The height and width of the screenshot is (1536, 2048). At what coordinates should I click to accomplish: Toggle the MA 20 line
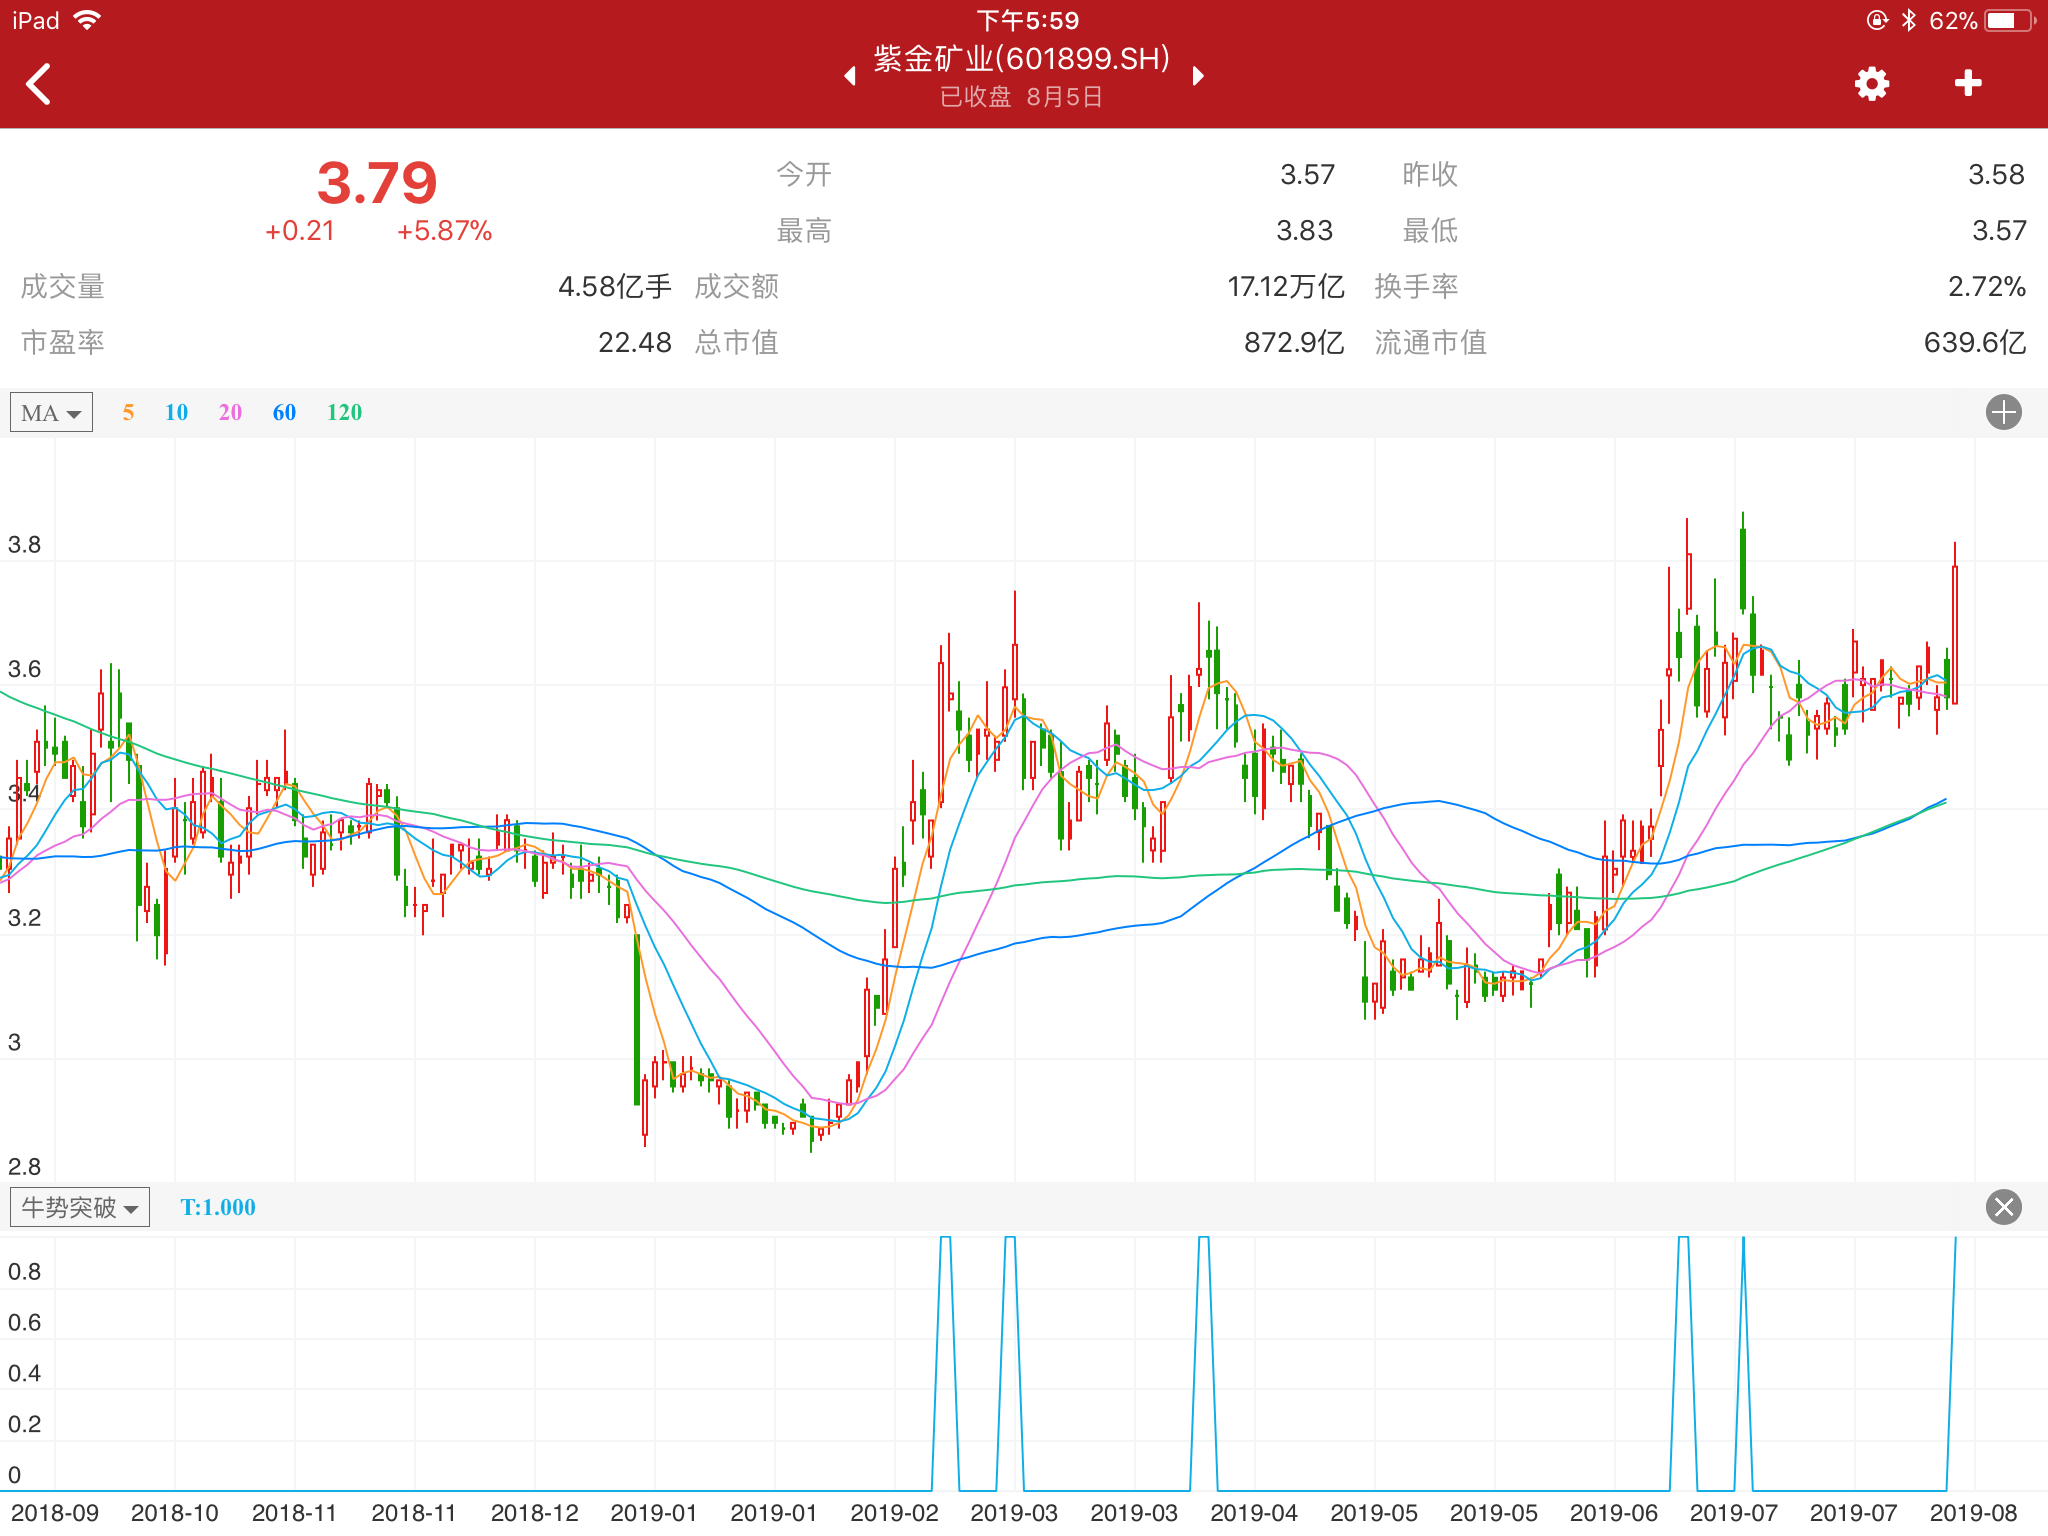[230, 412]
